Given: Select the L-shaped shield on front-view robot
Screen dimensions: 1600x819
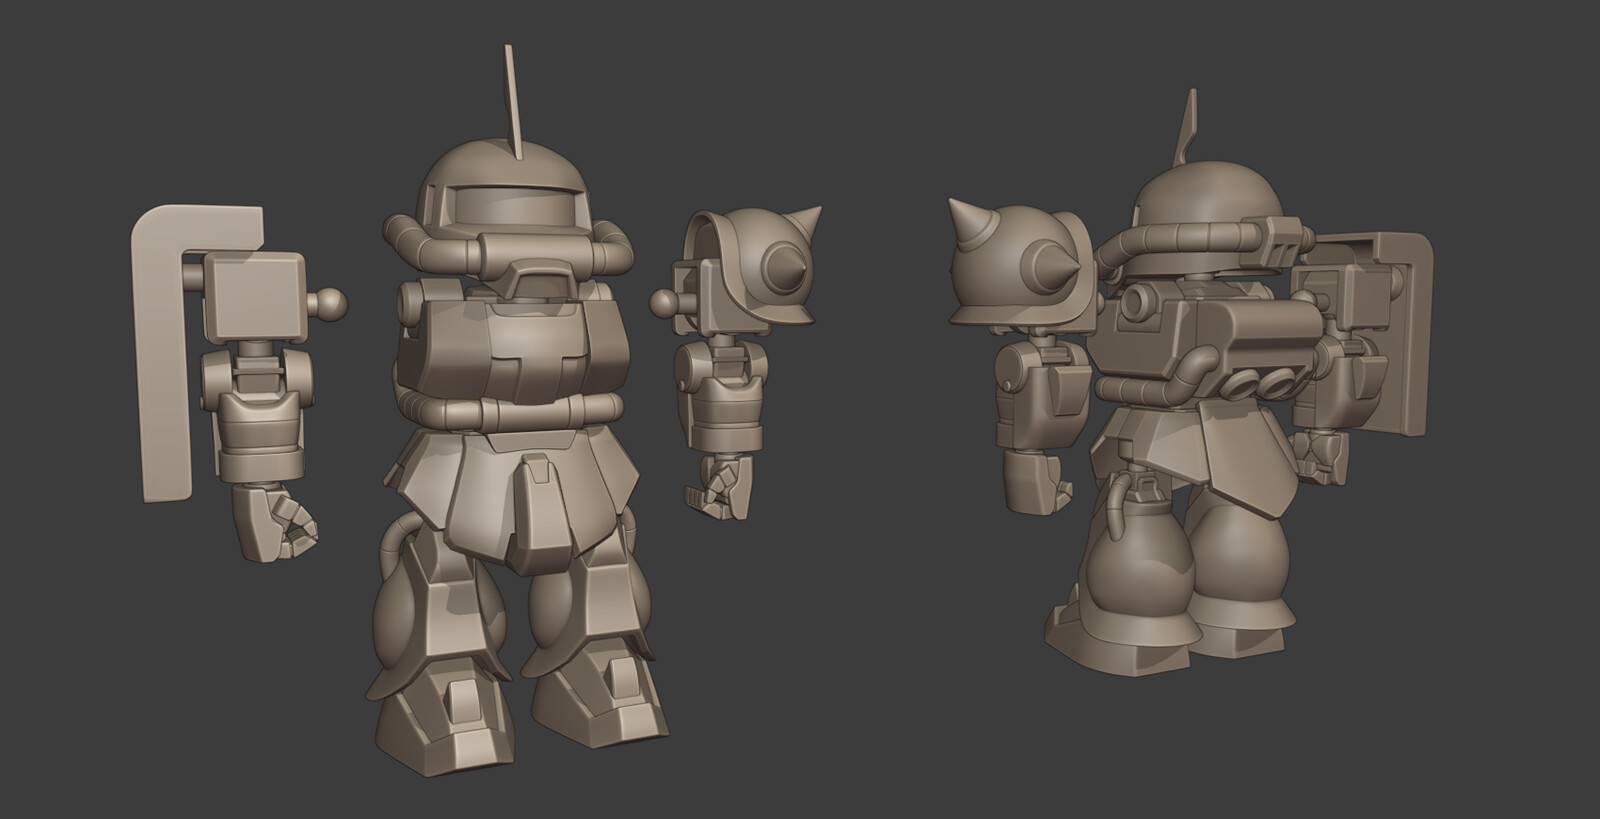Looking at the screenshot, I should click(x=160, y=352).
